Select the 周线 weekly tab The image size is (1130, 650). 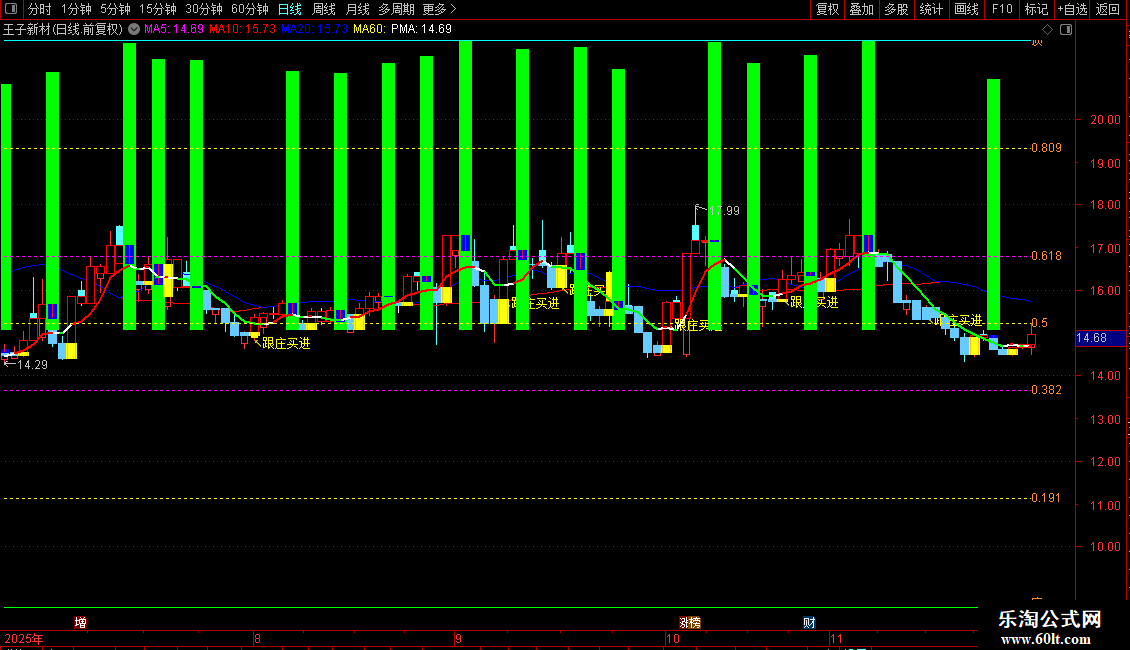point(324,9)
